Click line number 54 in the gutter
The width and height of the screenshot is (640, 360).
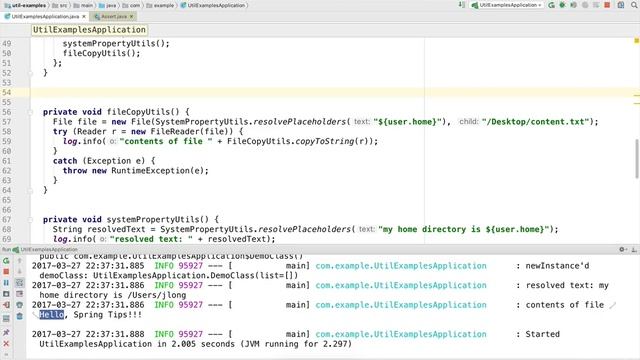pos(7,93)
